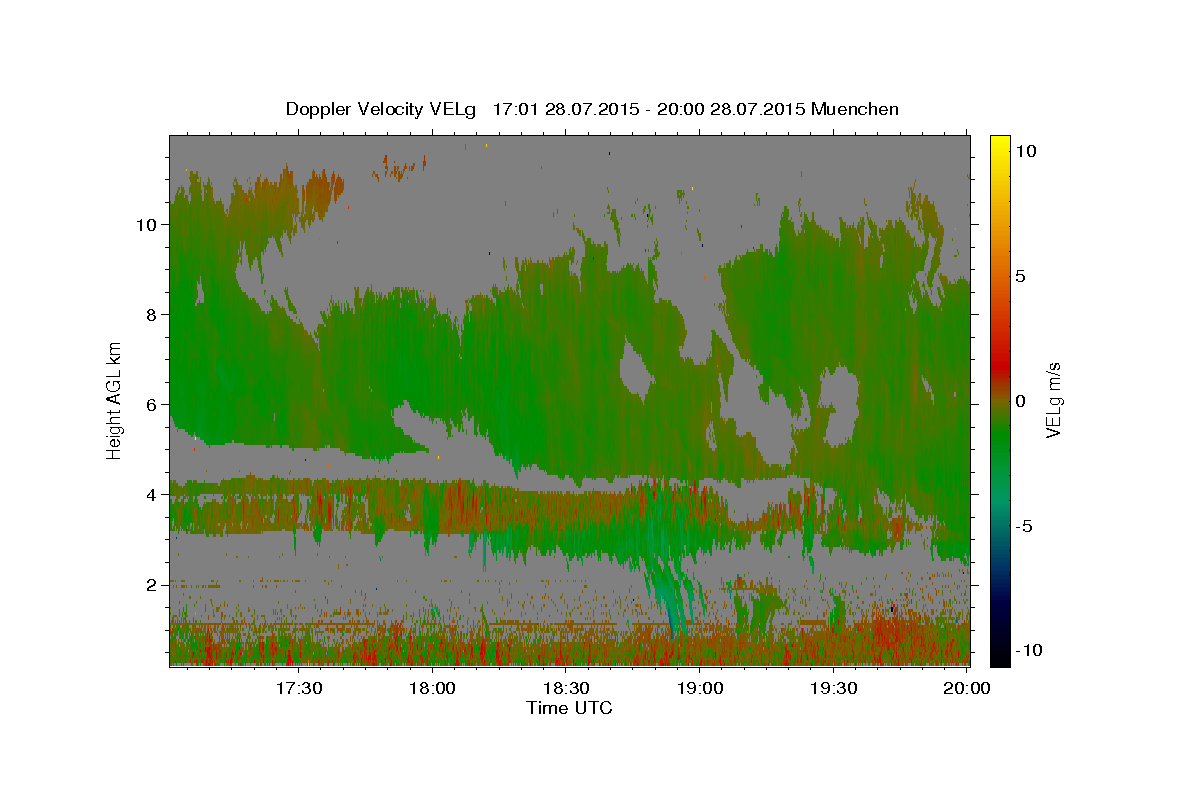Click the 20:00 time tick label
Viewport: 1200px width, 800px height.
click(967, 688)
